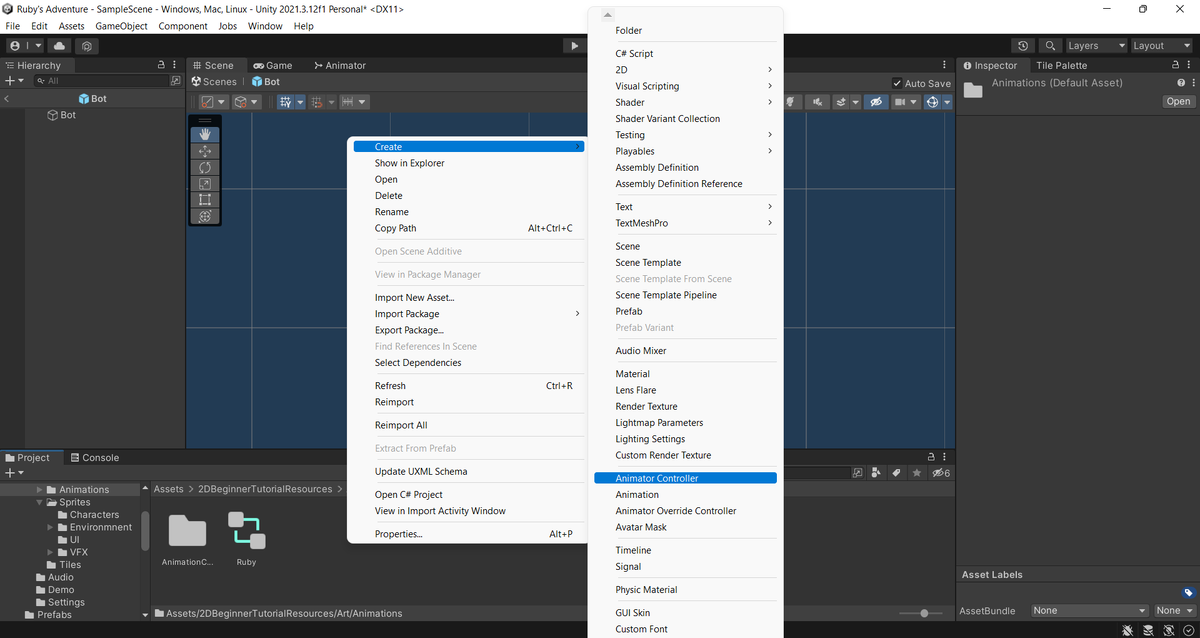Switch to the Tile Palette tab
1200x638 pixels.
pos(1061,65)
